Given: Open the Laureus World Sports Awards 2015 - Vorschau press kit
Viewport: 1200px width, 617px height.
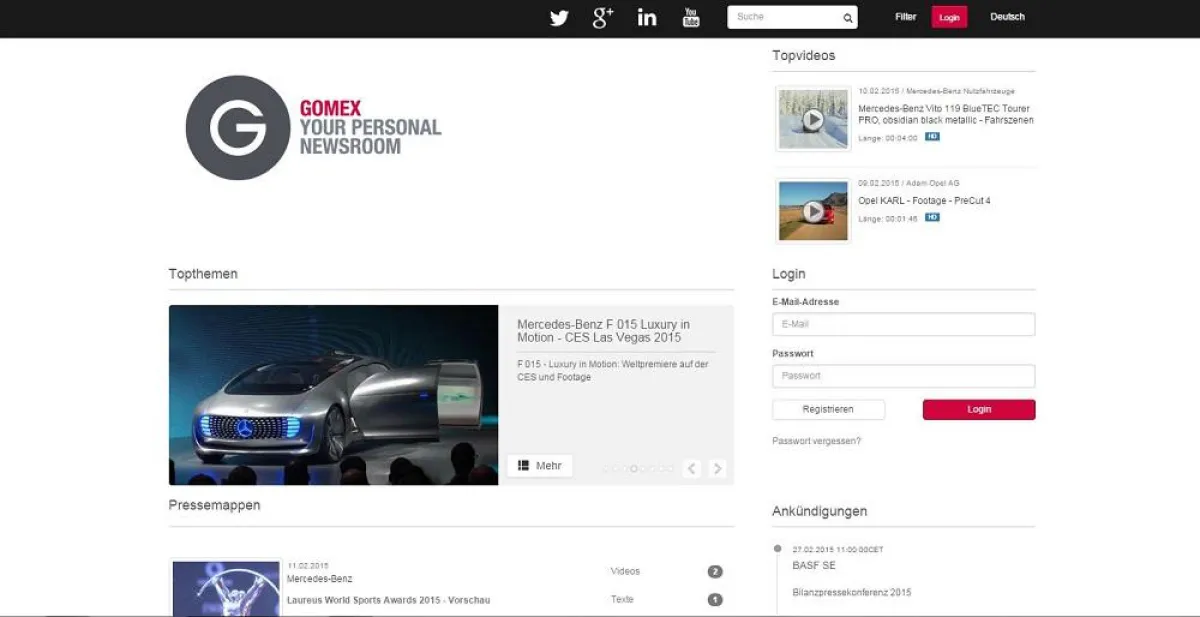Looking at the screenshot, I should coord(388,600).
